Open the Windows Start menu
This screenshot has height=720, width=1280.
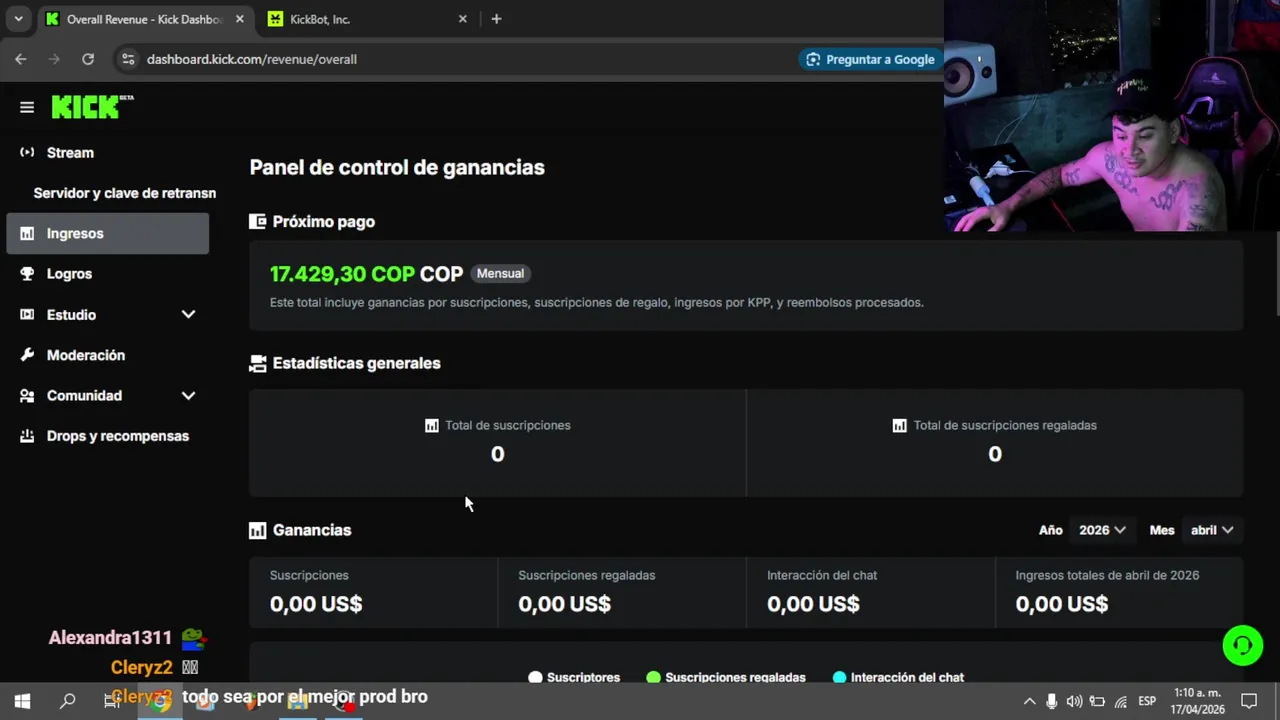tap(22, 701)
